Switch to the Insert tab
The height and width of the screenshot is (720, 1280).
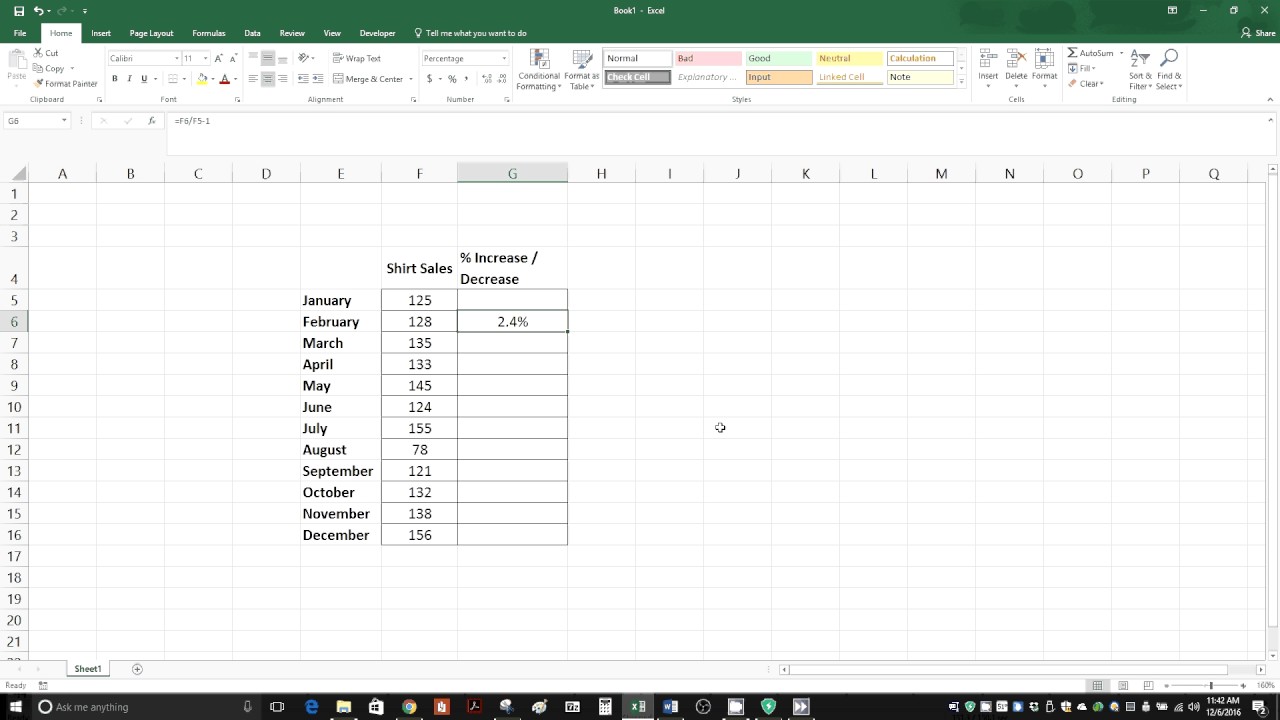pyautogui.click(x=101, y=33)
